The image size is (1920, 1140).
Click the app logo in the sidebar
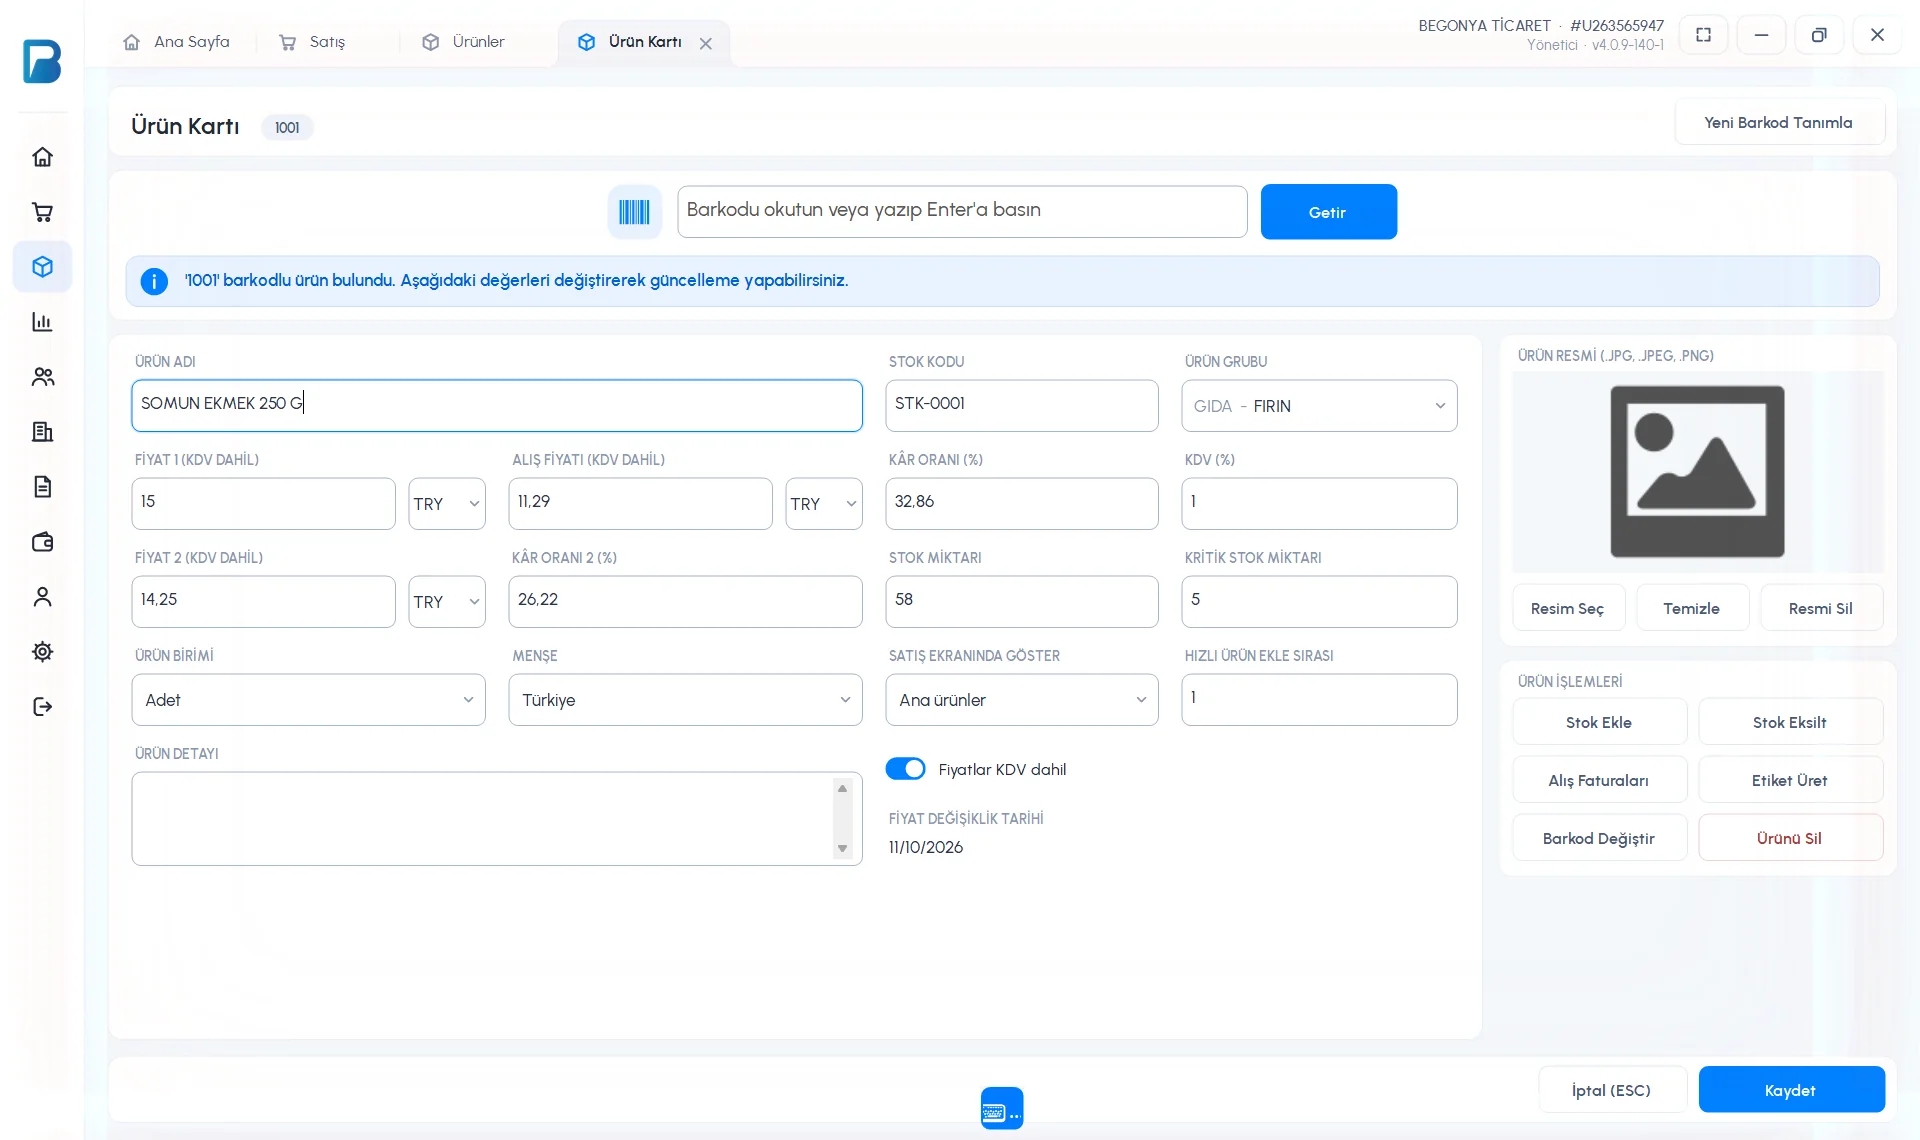point(42,61)
